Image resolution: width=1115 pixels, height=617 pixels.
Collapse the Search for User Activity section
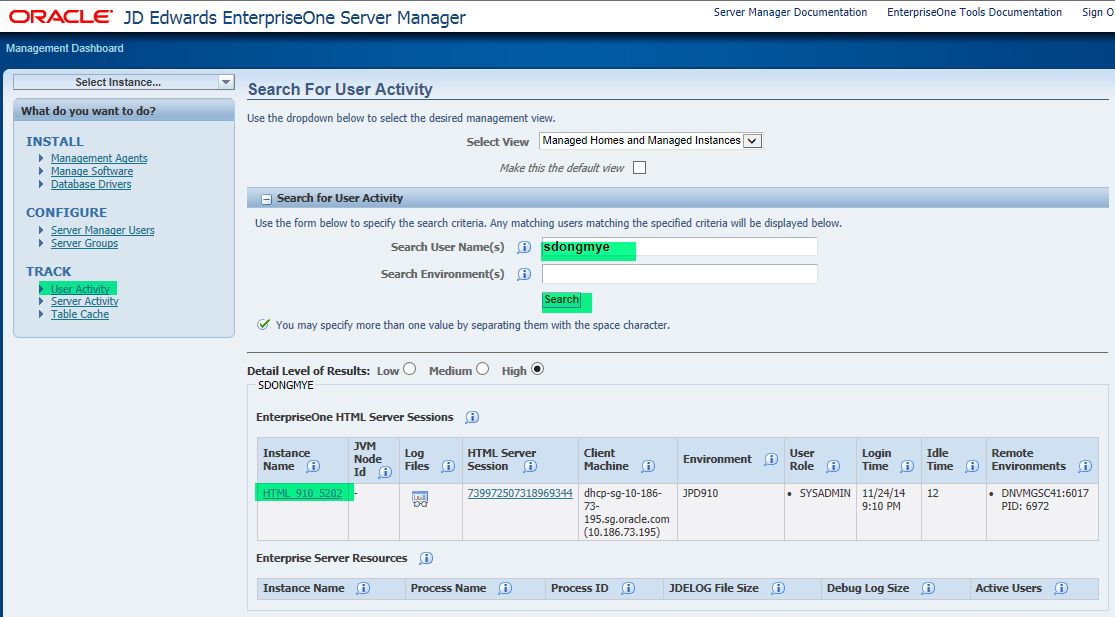(267, 199)
